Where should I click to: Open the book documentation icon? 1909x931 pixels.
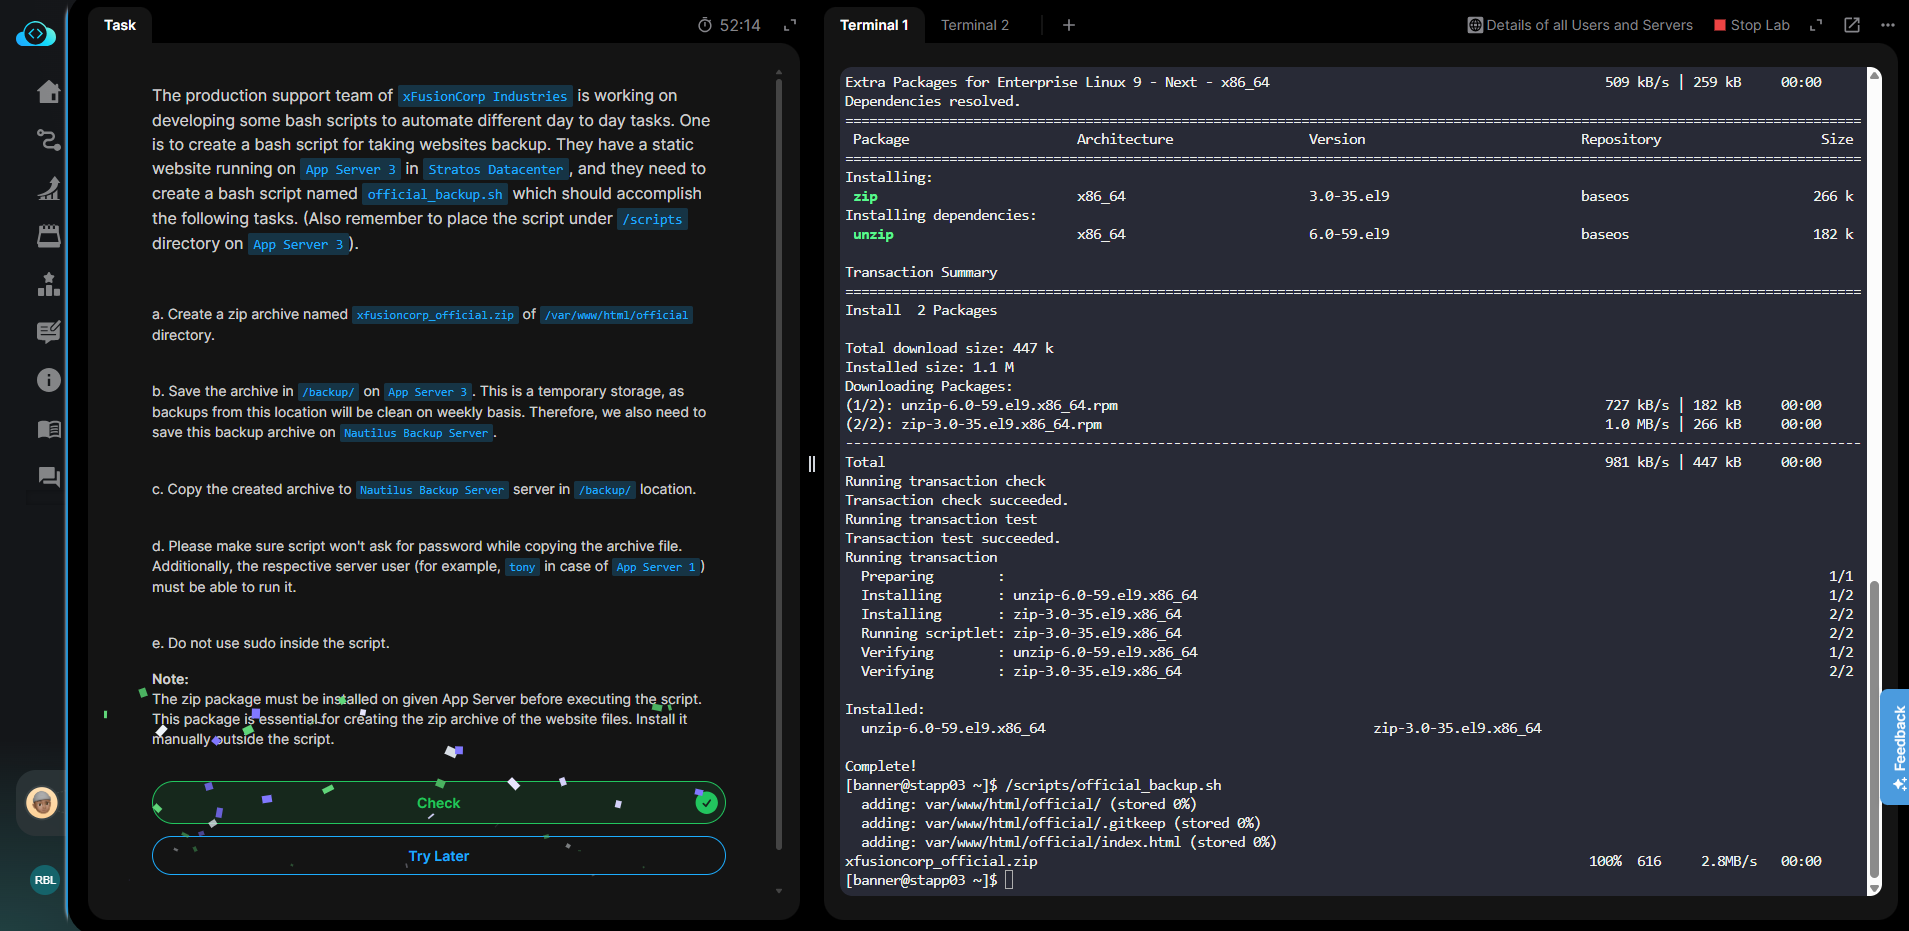point(48,429)
